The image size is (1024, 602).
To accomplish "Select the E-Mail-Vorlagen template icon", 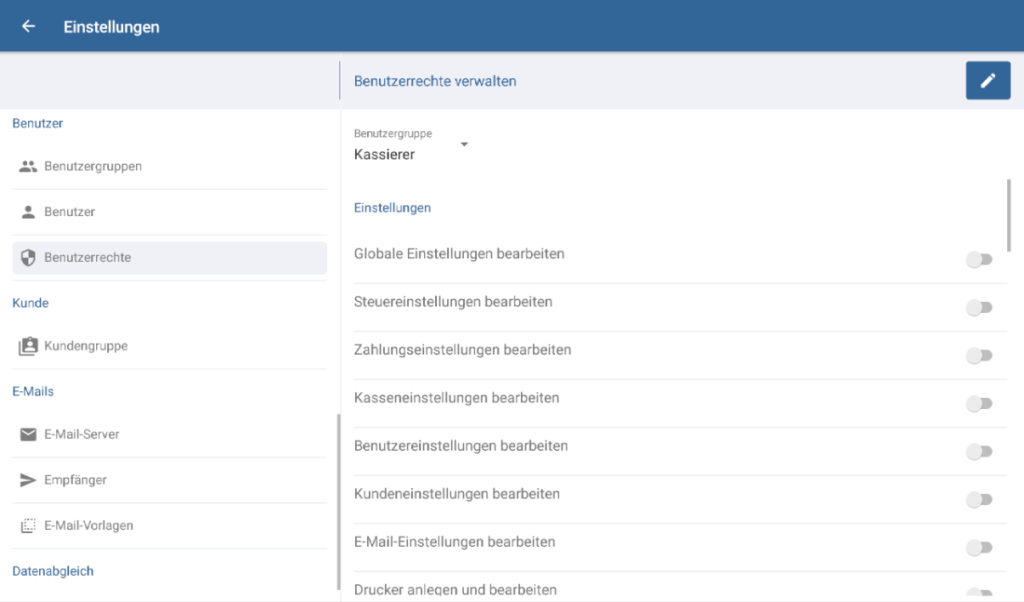I will 27,525.
